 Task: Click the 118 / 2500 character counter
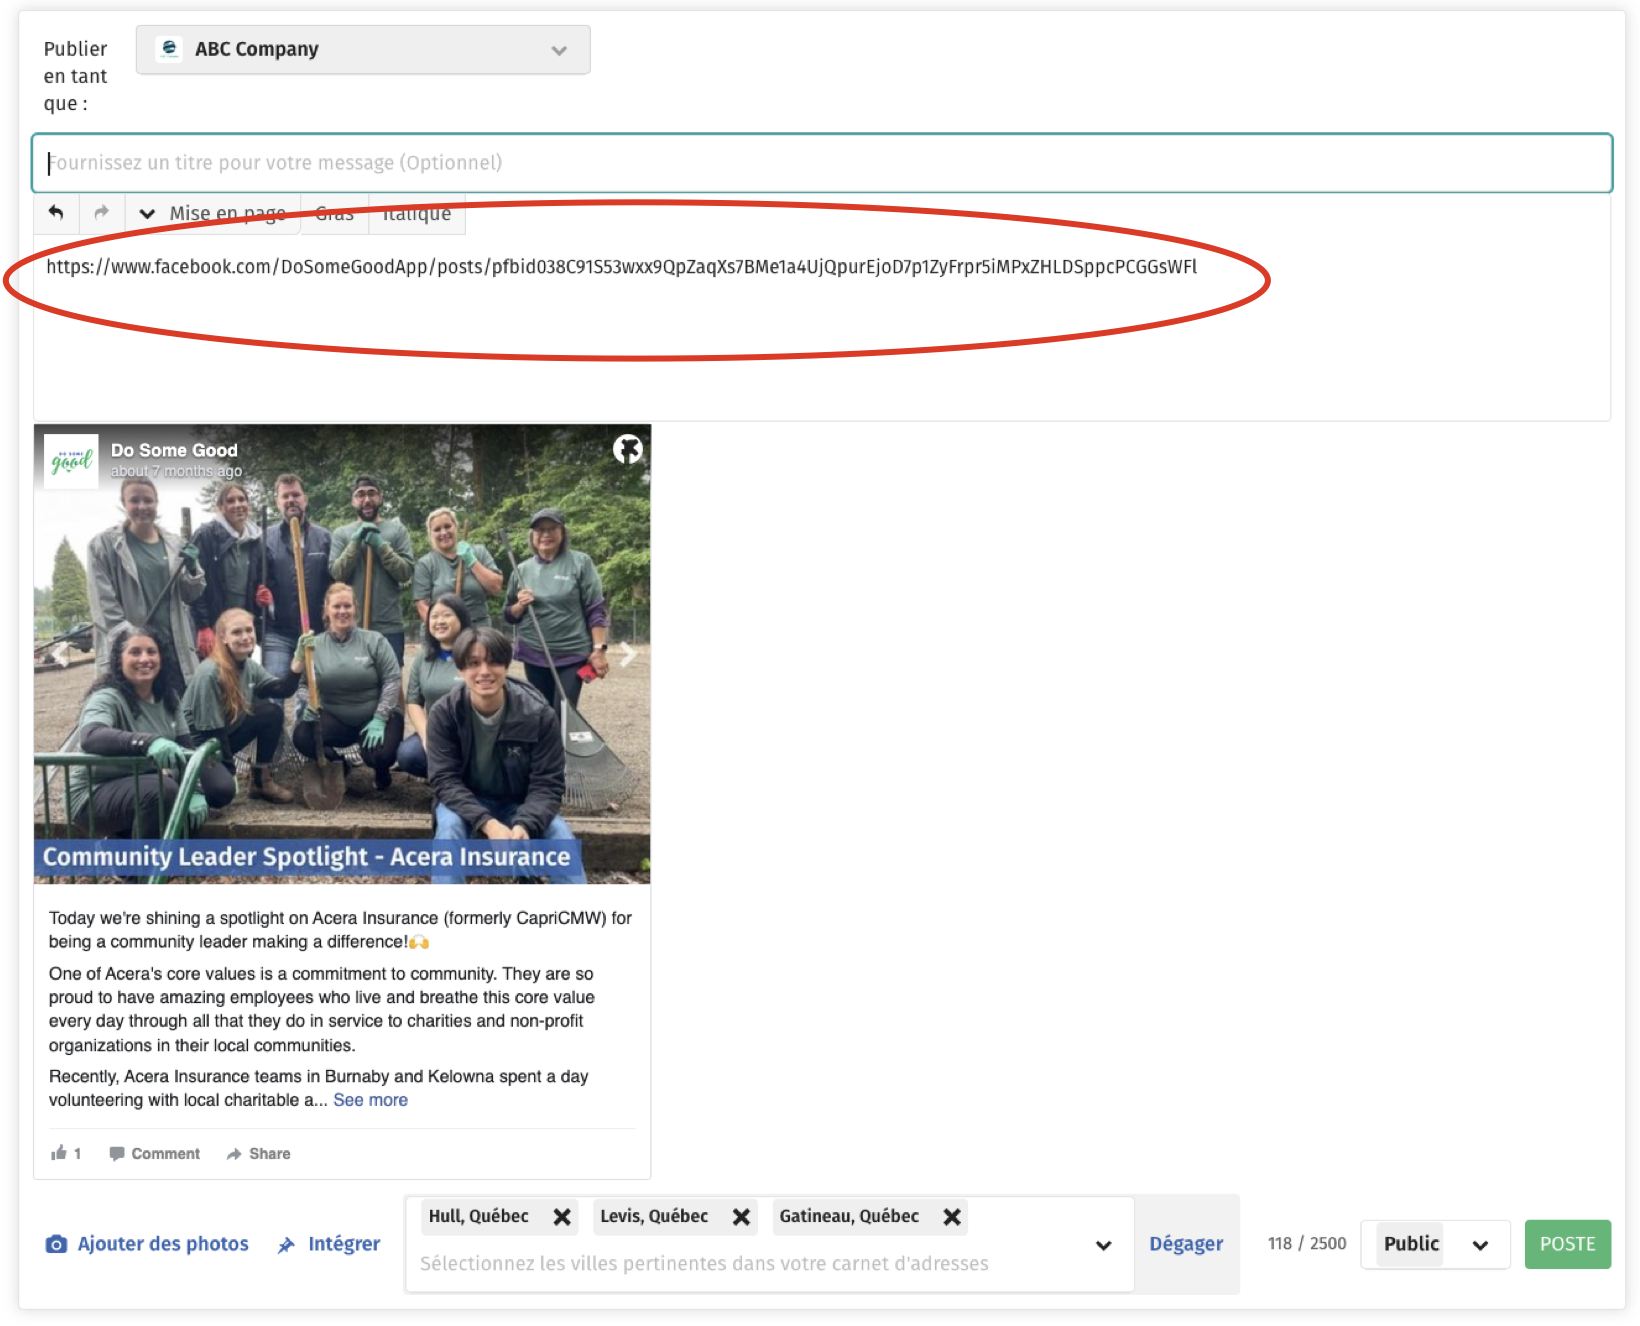1307,1244
